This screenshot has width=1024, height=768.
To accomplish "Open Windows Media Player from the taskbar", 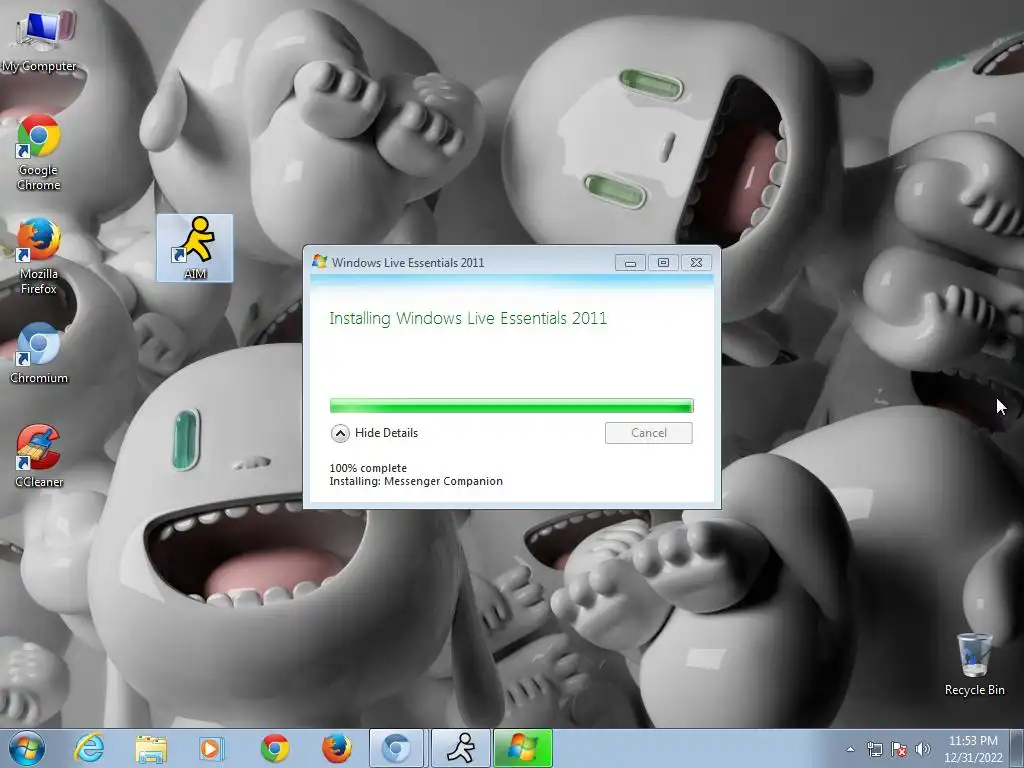I will [212, 748].
